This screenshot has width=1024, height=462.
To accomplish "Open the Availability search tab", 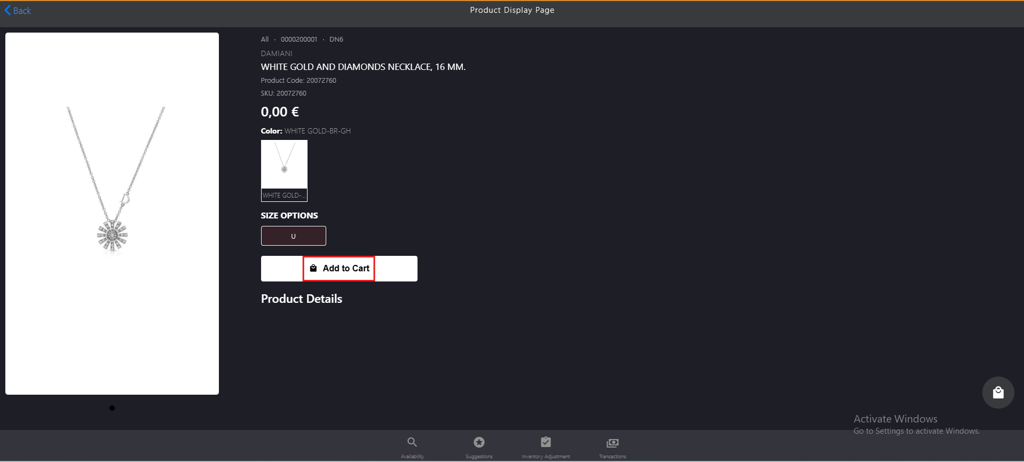I will (x=412, y=447).
